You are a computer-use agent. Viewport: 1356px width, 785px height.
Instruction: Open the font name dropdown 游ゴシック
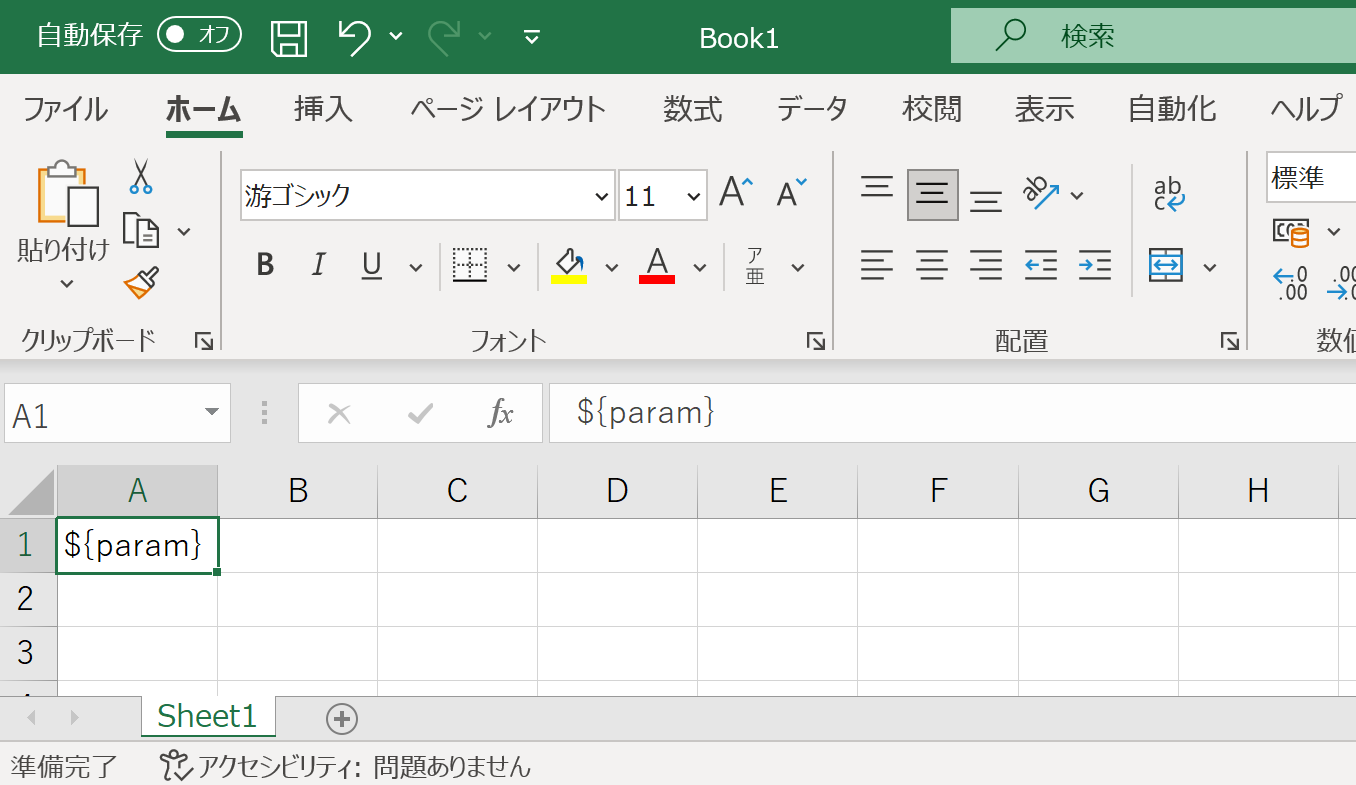pyautogui.click(x=601, y=196)
